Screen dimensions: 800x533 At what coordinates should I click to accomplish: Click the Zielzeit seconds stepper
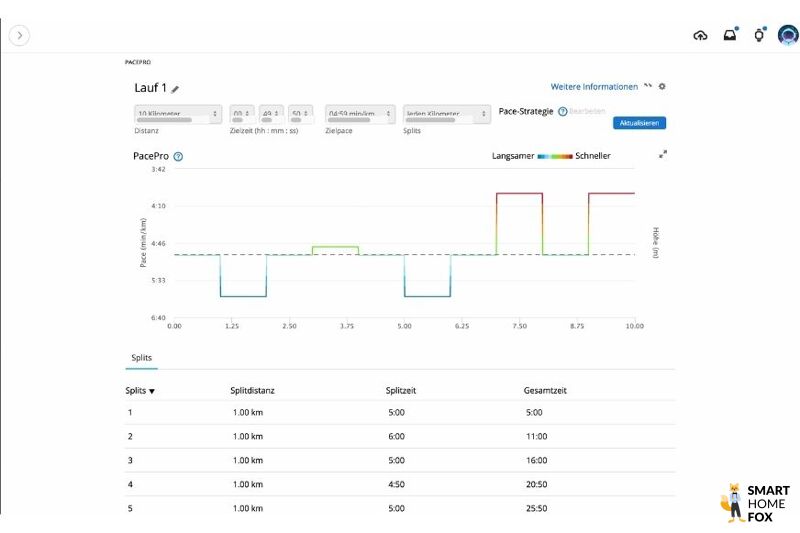coord(301,114)
